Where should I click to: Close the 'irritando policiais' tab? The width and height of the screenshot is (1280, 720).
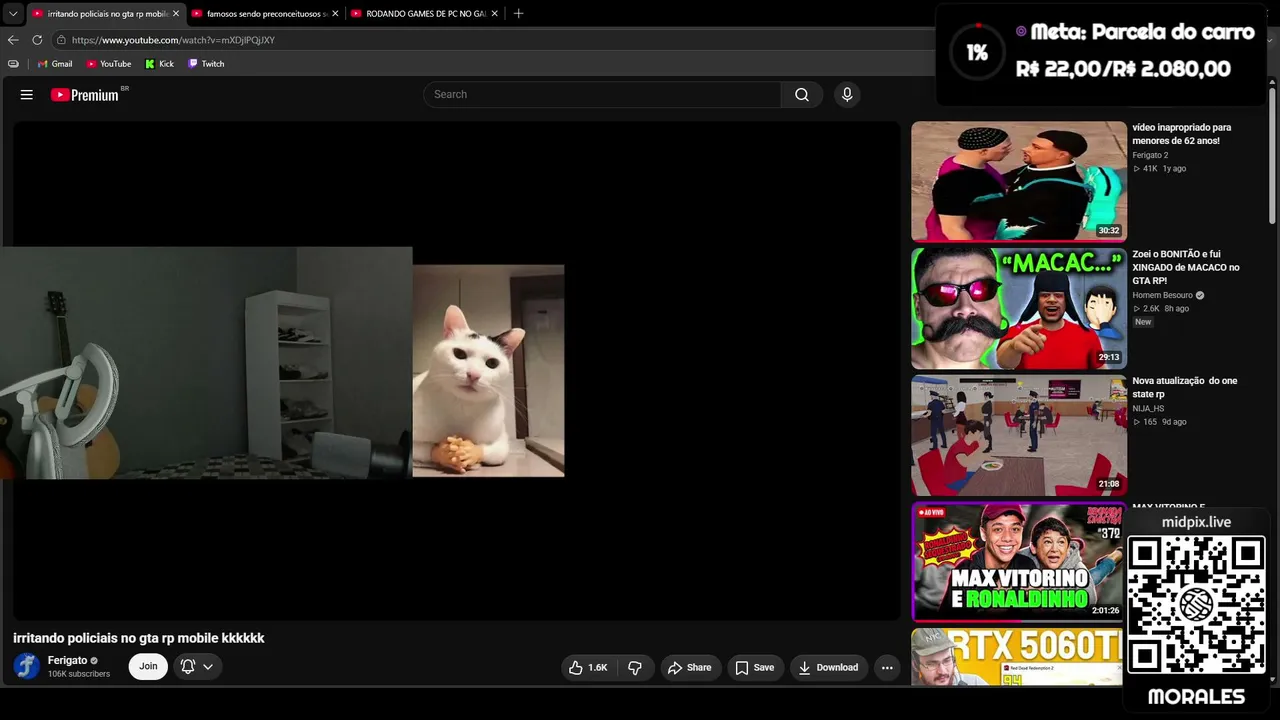tap(176, 14)
